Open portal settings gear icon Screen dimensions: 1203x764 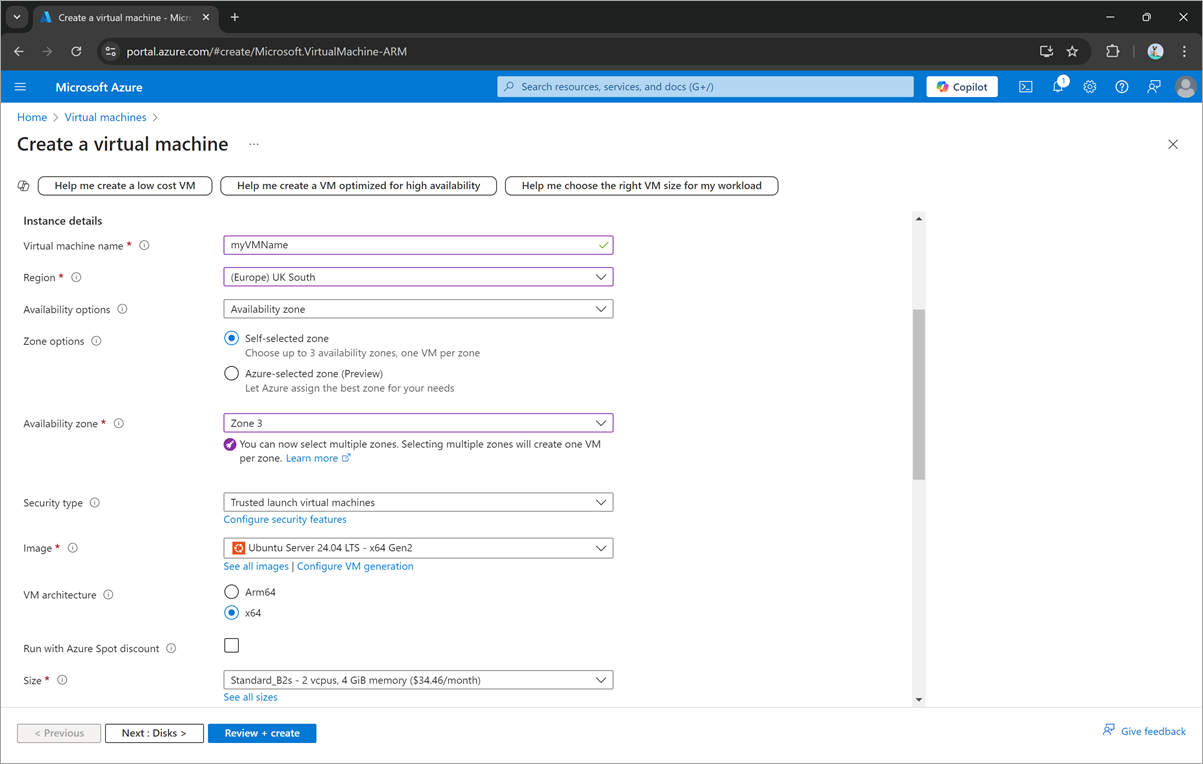coord(1089,87)
